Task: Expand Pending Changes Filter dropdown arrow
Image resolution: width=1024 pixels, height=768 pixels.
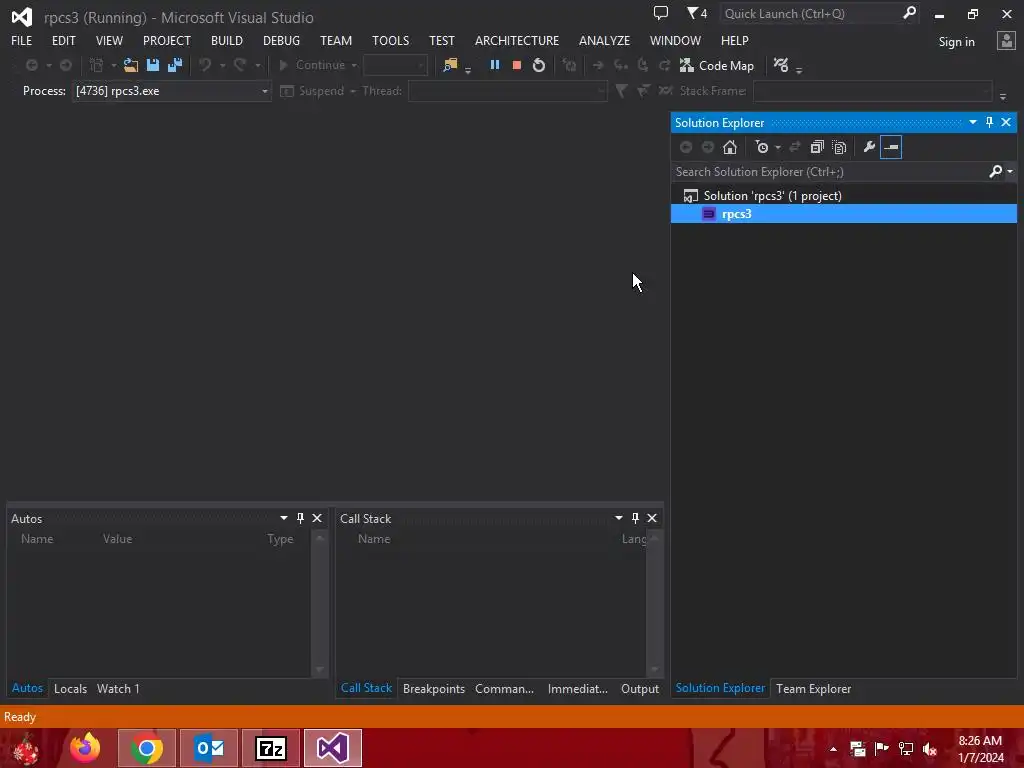Action: pyautogui.click(x=777, y=148)
